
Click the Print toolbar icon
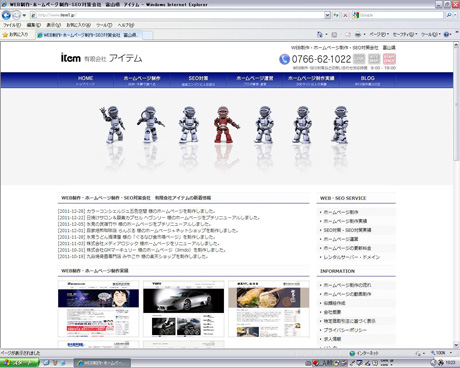358,34
